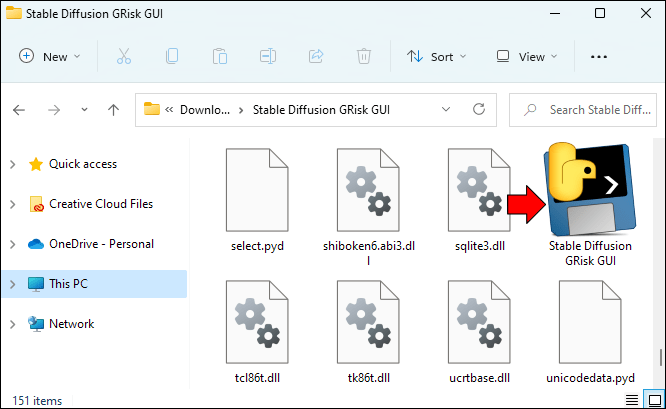The height and width of the screenshot is (409, 666).
Task: Switch to details list view layout
Action: pos(632,400)
